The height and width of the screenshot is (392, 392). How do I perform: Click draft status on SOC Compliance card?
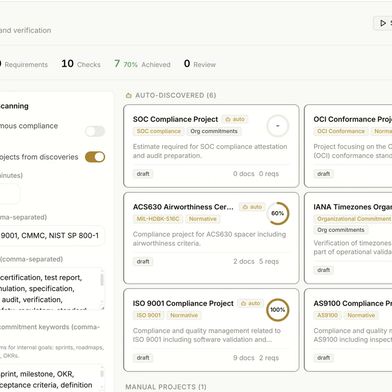[143, 174]
